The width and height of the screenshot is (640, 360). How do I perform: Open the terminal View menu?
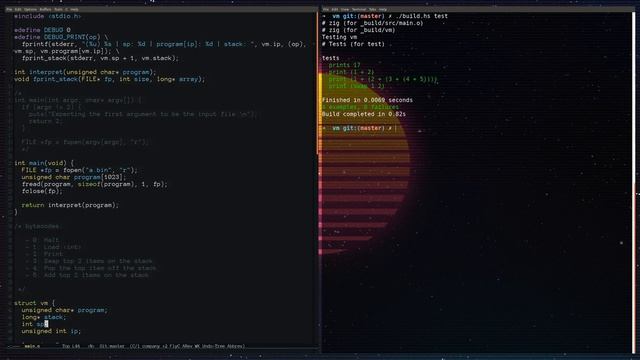(345, 9)
